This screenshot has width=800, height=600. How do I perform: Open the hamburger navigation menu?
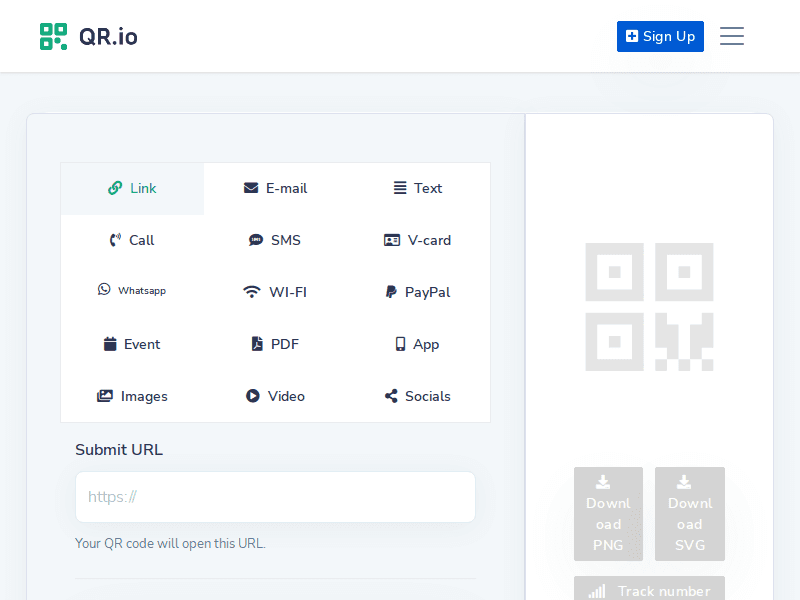(x=732, y=37)
